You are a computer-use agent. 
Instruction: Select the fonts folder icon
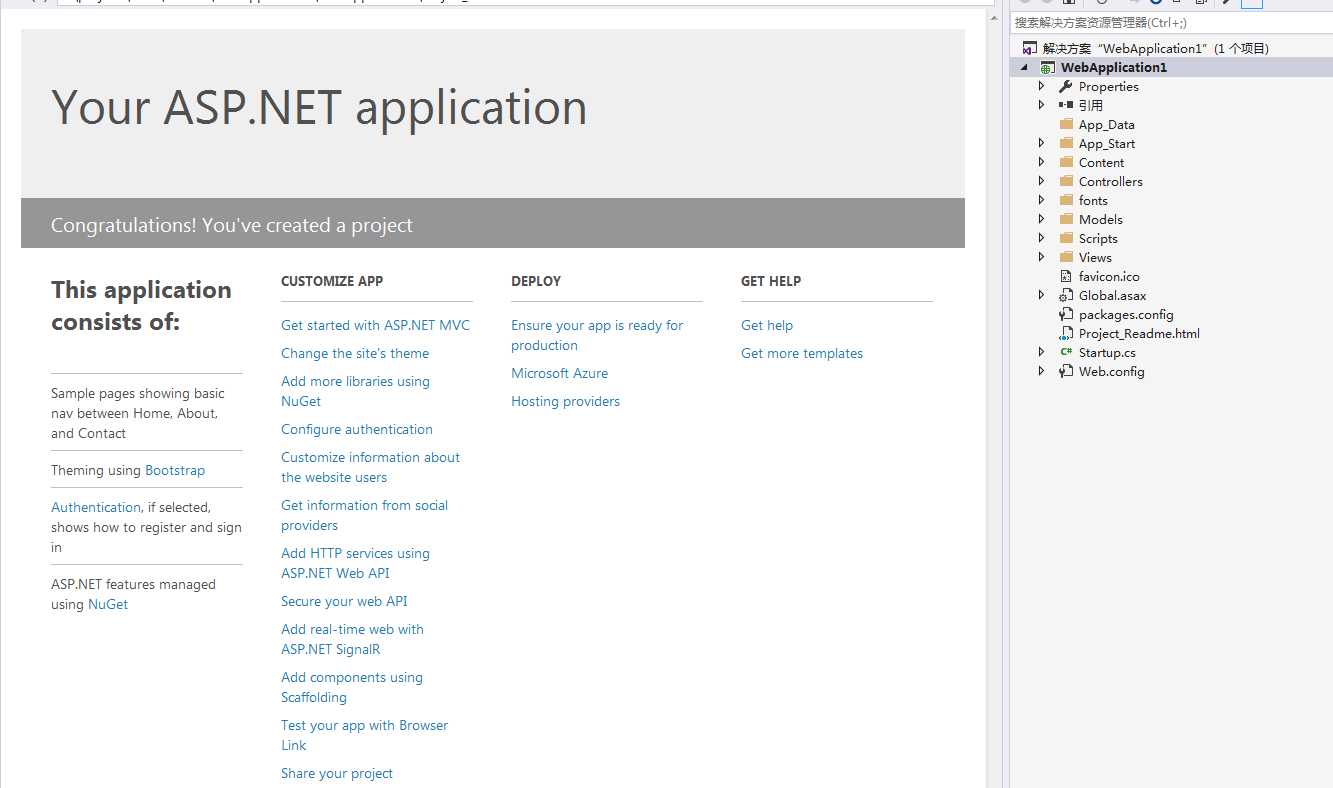1065,201
